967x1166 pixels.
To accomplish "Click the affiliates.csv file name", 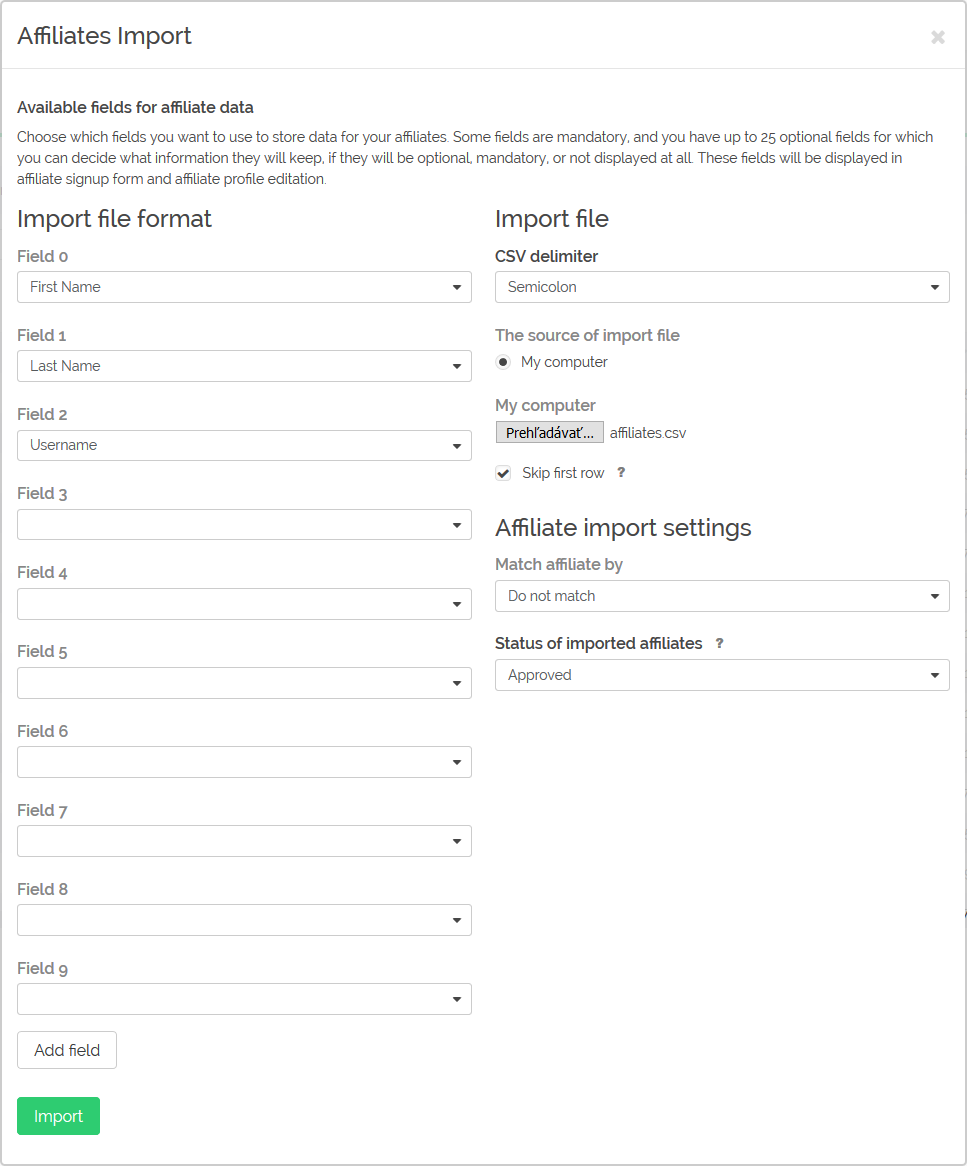I will (648, 433).
